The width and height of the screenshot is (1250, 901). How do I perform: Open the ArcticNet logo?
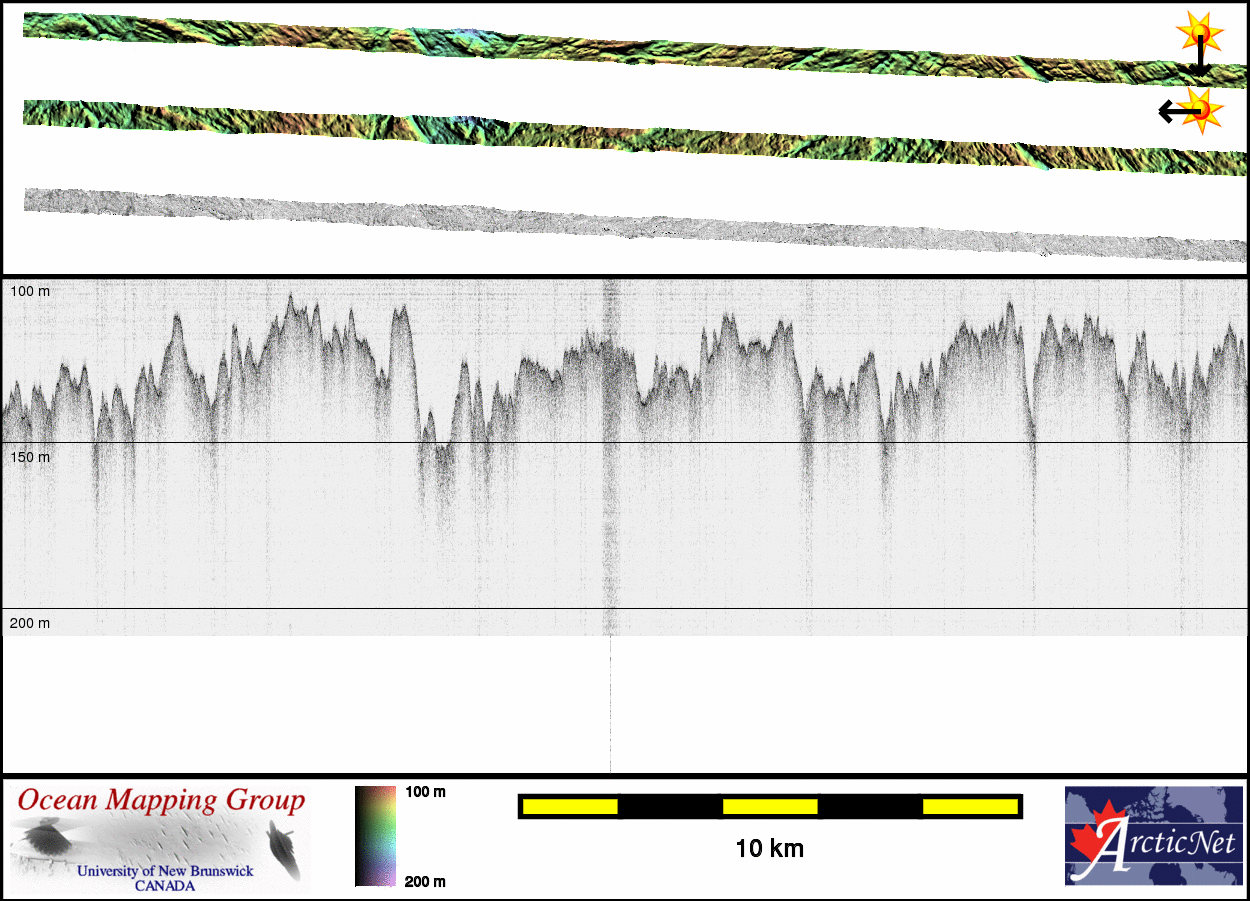[1152, 835]
